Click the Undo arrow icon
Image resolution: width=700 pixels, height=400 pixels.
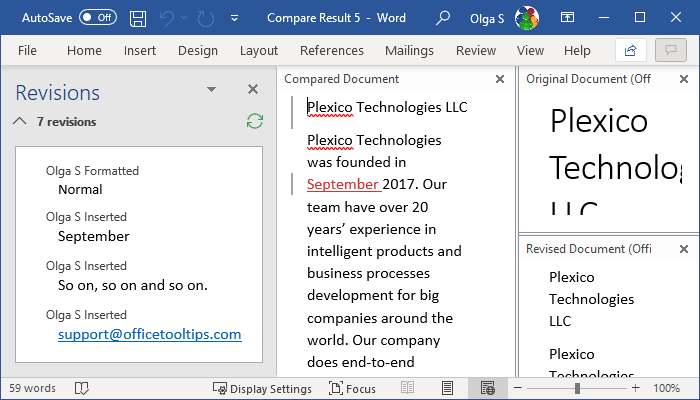click(167, 18)
